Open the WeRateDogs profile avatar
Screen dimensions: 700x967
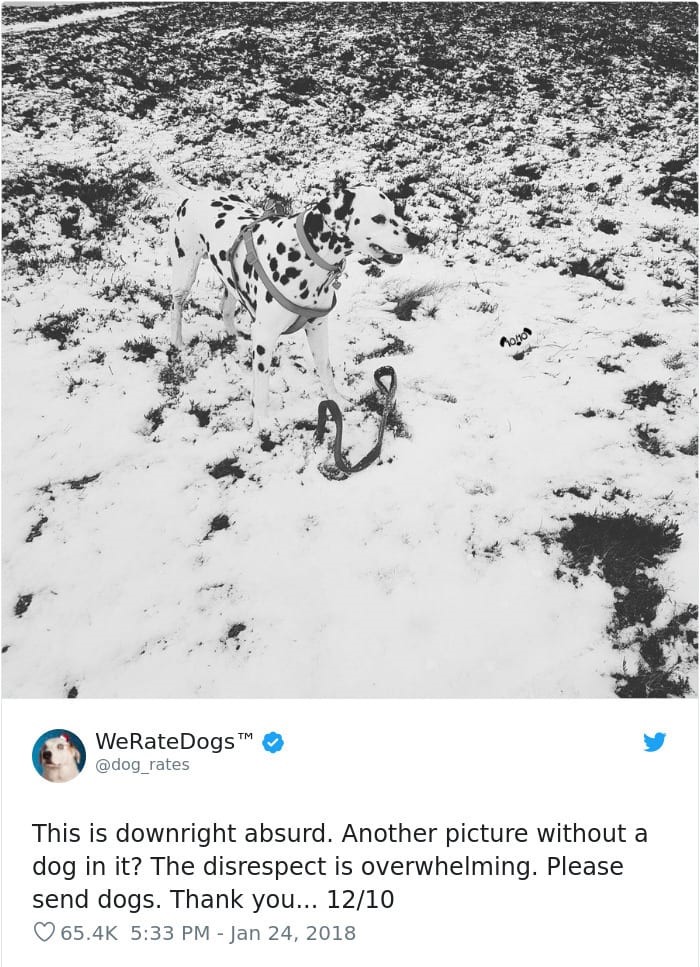pyautogui.click(x=59, y=755)
